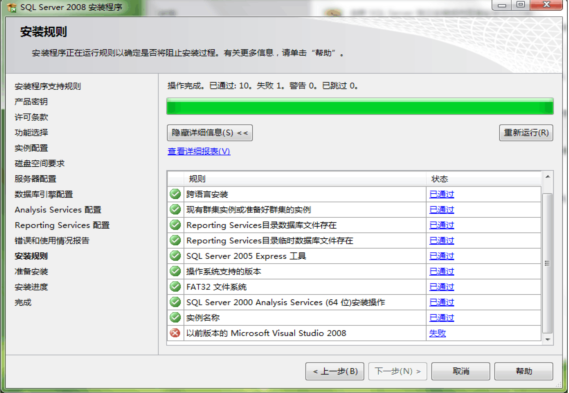Select 完成 step in sidebar
Image resolution: width=569 pixels, height=393 pixels.
tap(23, 302)
